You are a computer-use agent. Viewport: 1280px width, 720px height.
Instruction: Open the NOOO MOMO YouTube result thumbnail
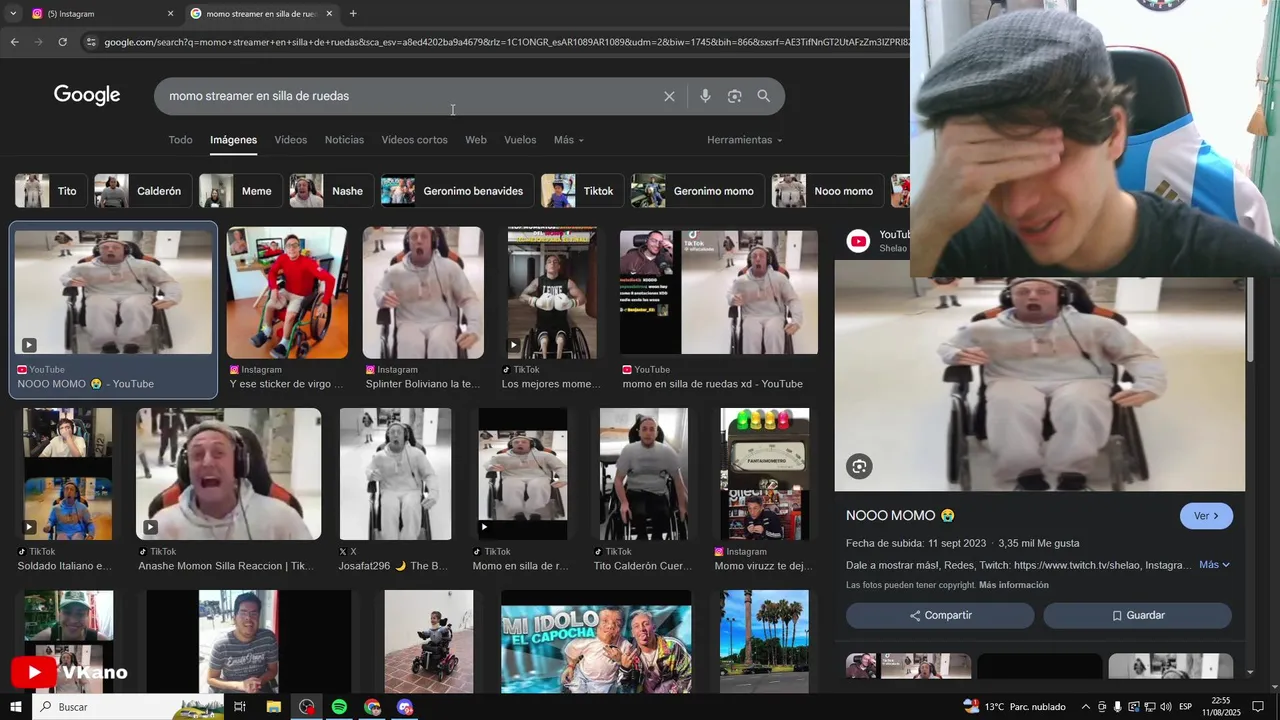(x=113, y=292)
